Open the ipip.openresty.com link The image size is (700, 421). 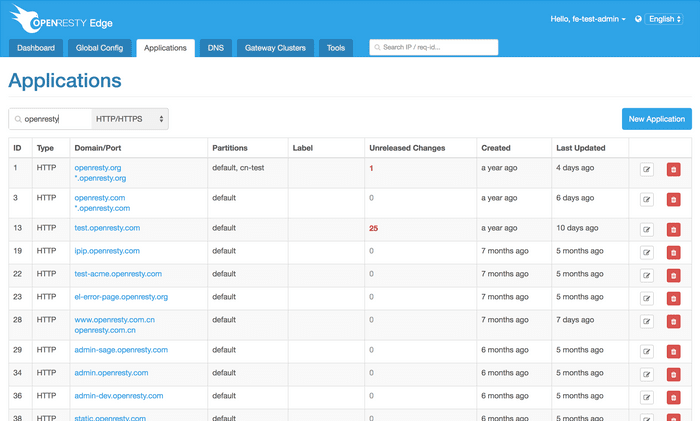pos(107,251)
